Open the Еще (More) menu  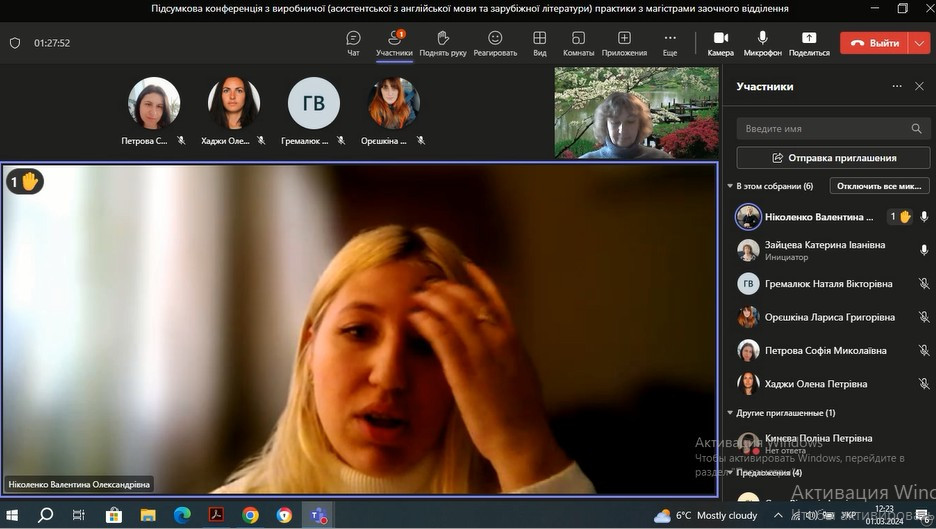(x=669, y=42)
